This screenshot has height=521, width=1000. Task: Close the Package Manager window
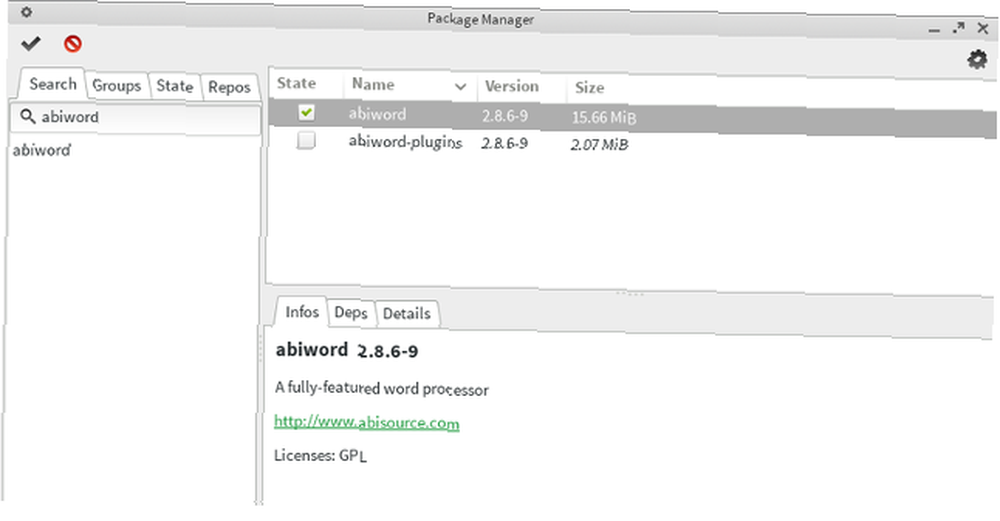(x=983, y=29)
